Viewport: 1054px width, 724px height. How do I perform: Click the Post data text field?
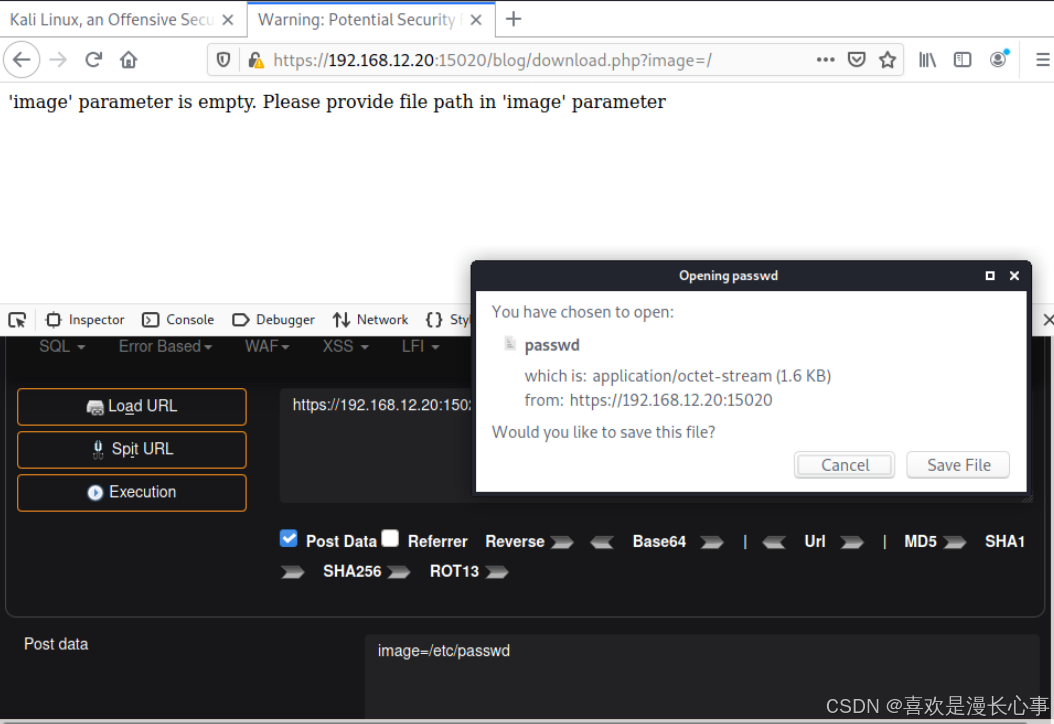(702, 676)
